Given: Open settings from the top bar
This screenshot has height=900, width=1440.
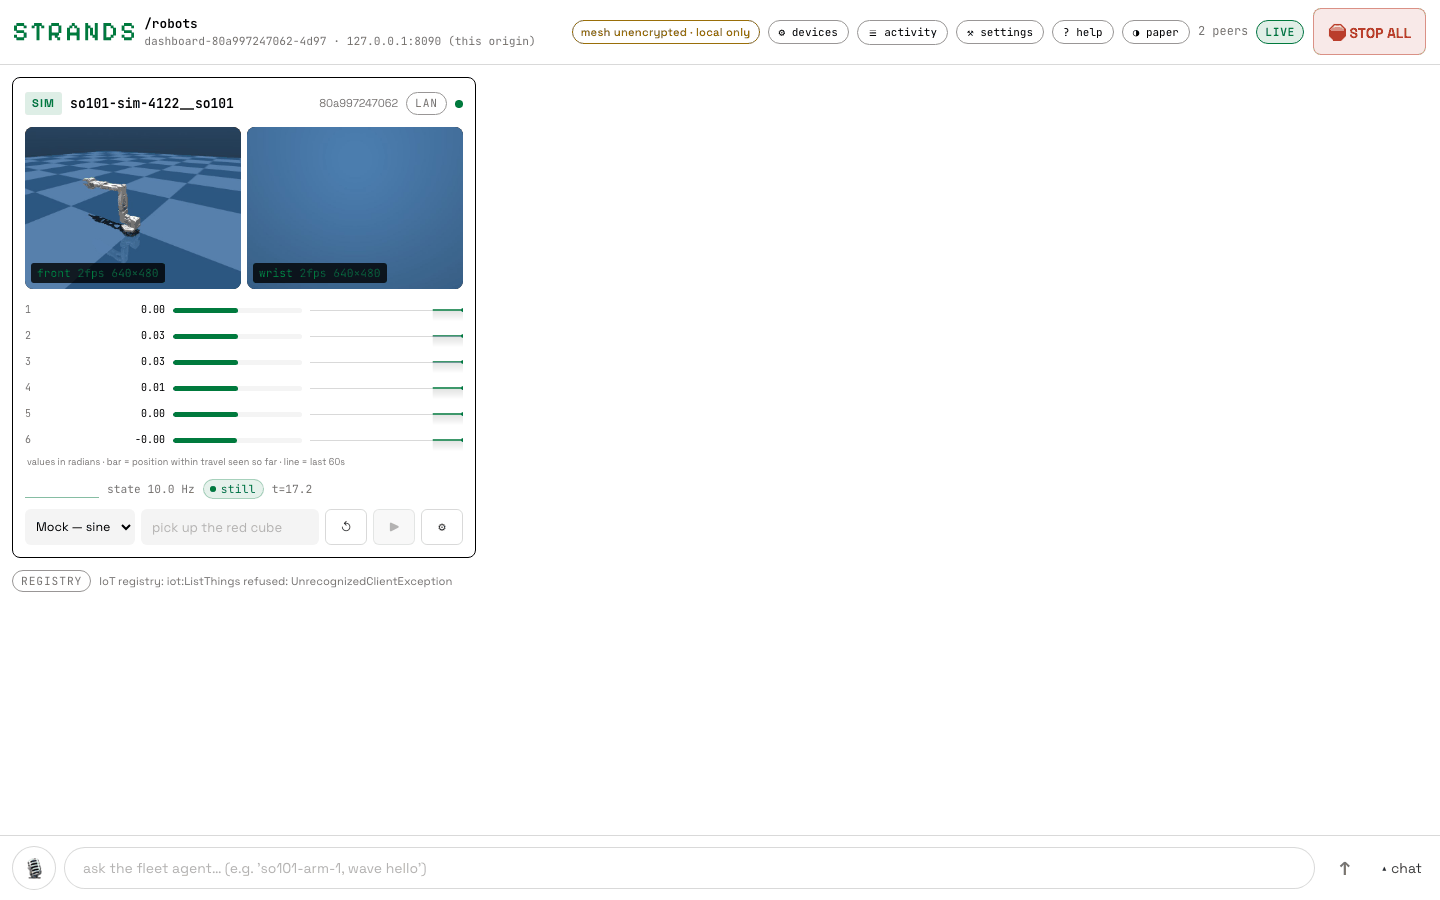Looking at the screenshot, I should (x=1000, y=32).
